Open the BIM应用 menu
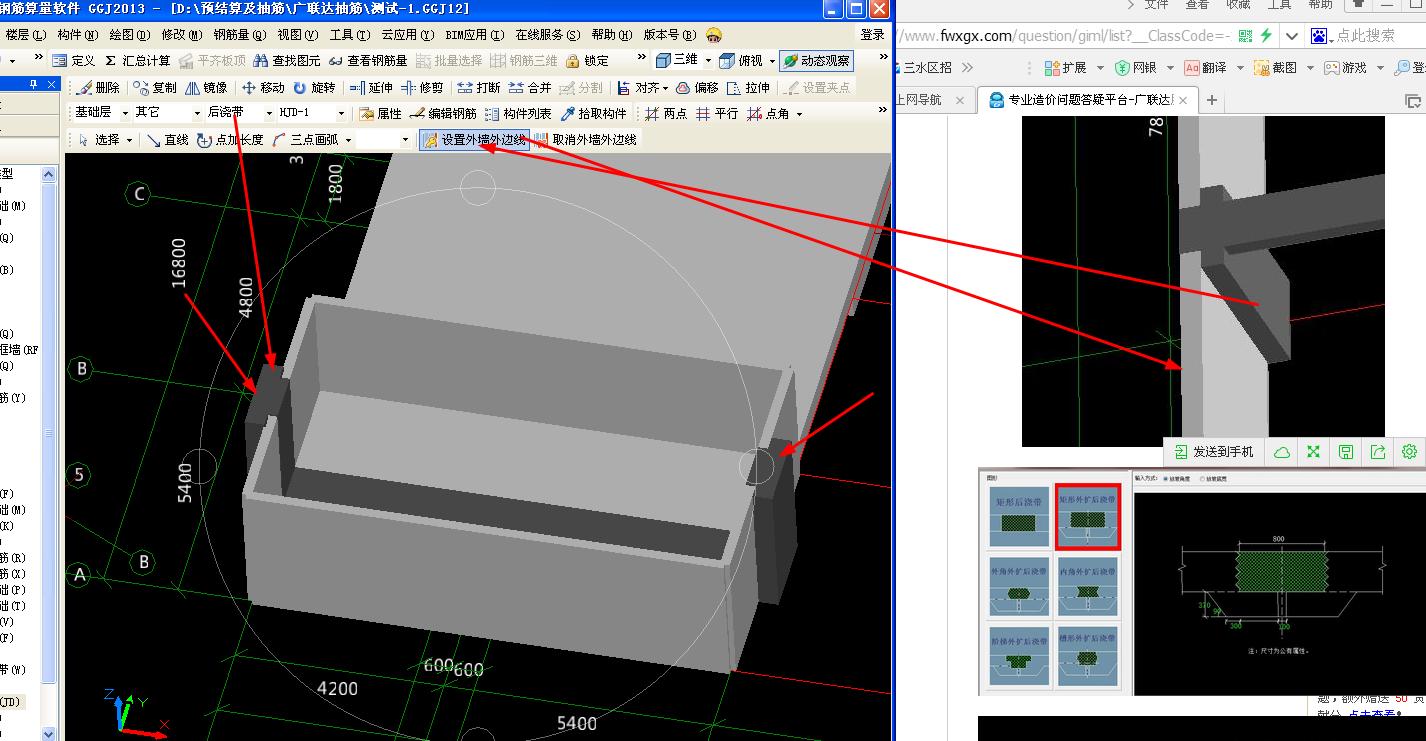This screenshot has width=1426, height=741. (x=474, y=35)
